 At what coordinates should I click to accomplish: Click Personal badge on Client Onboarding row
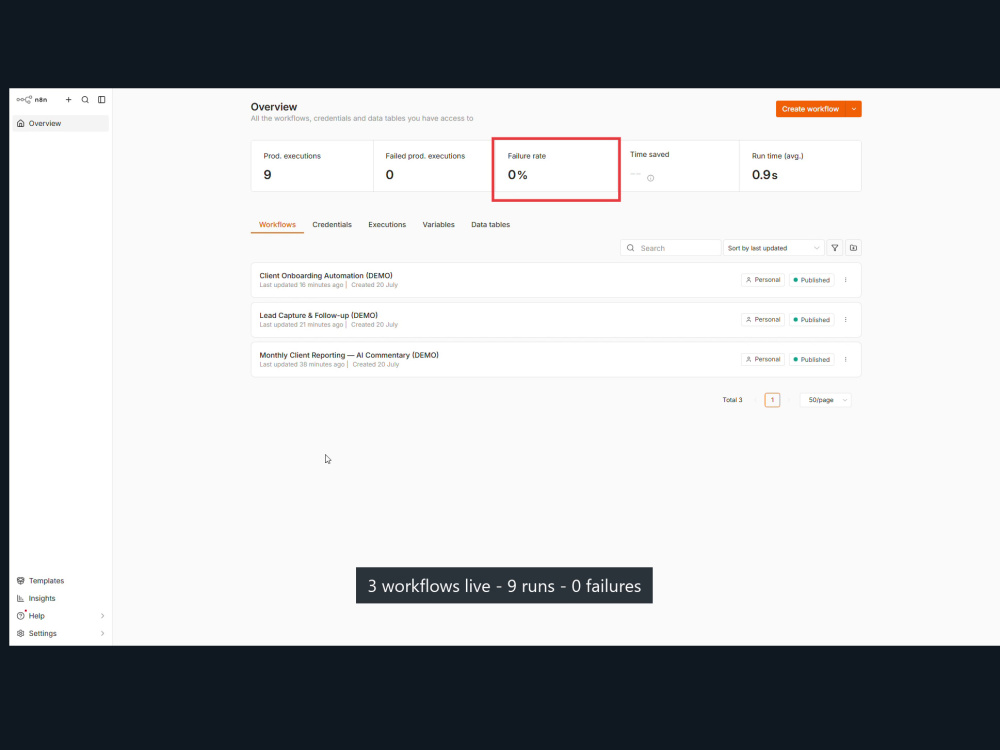coord(763,280)
